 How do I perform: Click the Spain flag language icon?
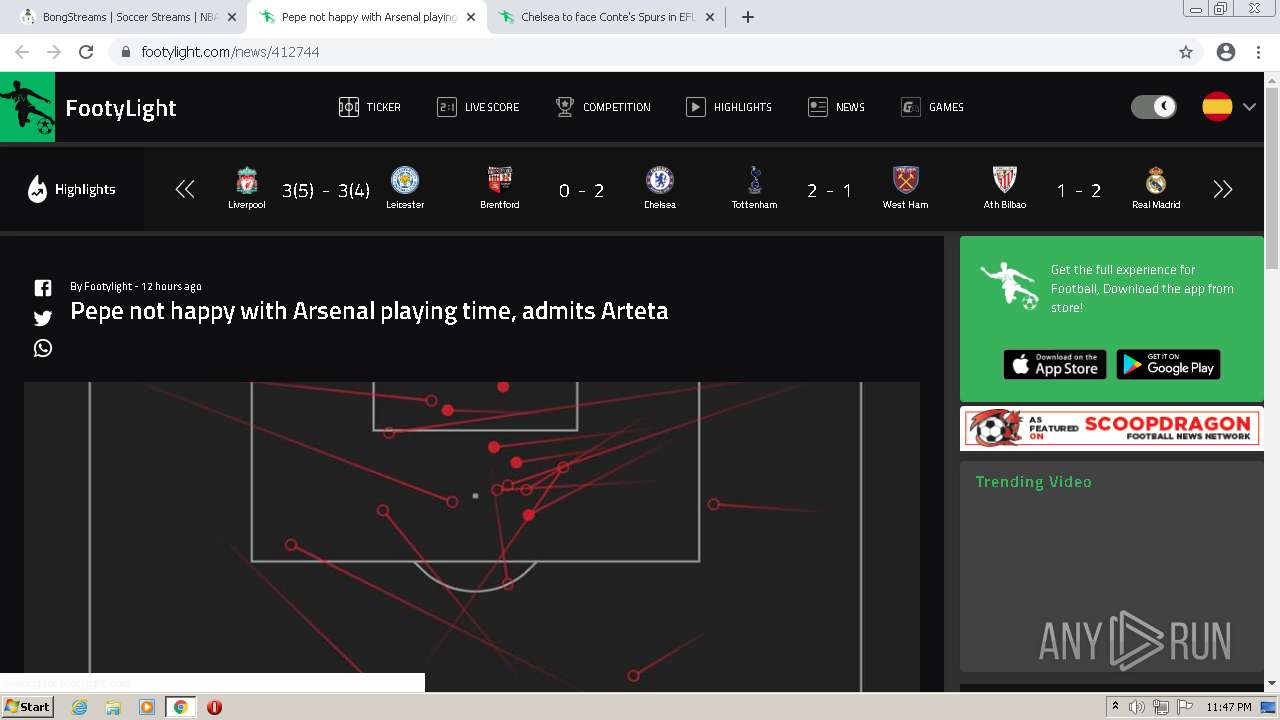pyautogui.click(x=1217, y=107)
